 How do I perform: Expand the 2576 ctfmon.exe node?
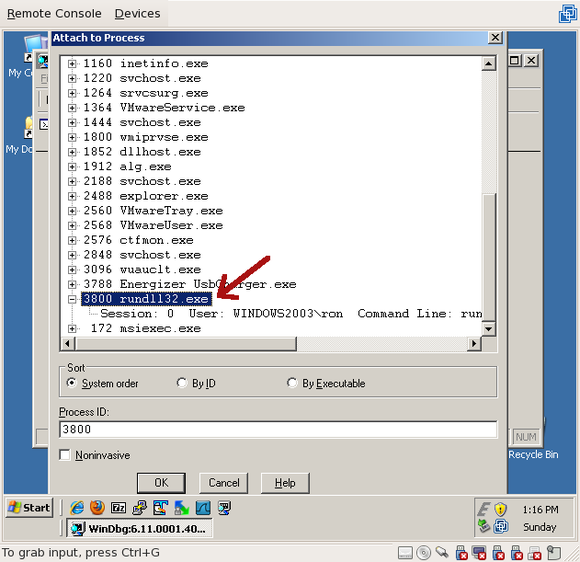[x=72, y=240]
